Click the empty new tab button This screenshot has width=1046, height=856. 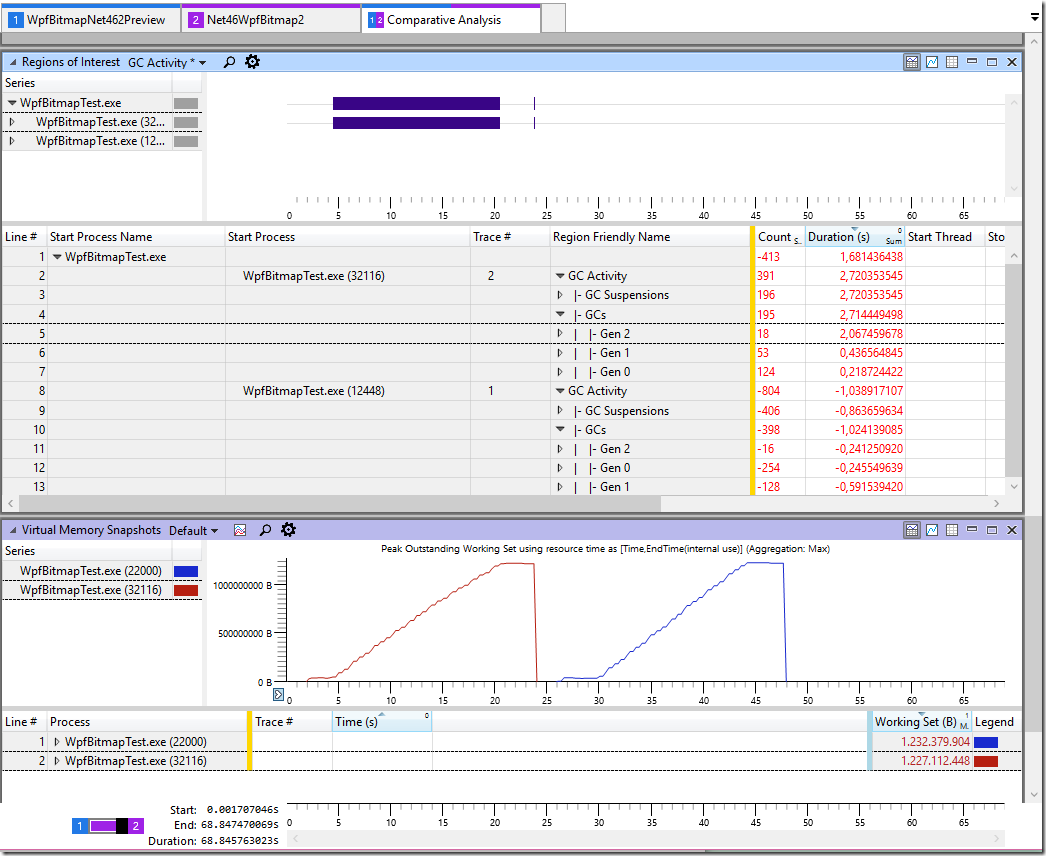click(553, 18)
